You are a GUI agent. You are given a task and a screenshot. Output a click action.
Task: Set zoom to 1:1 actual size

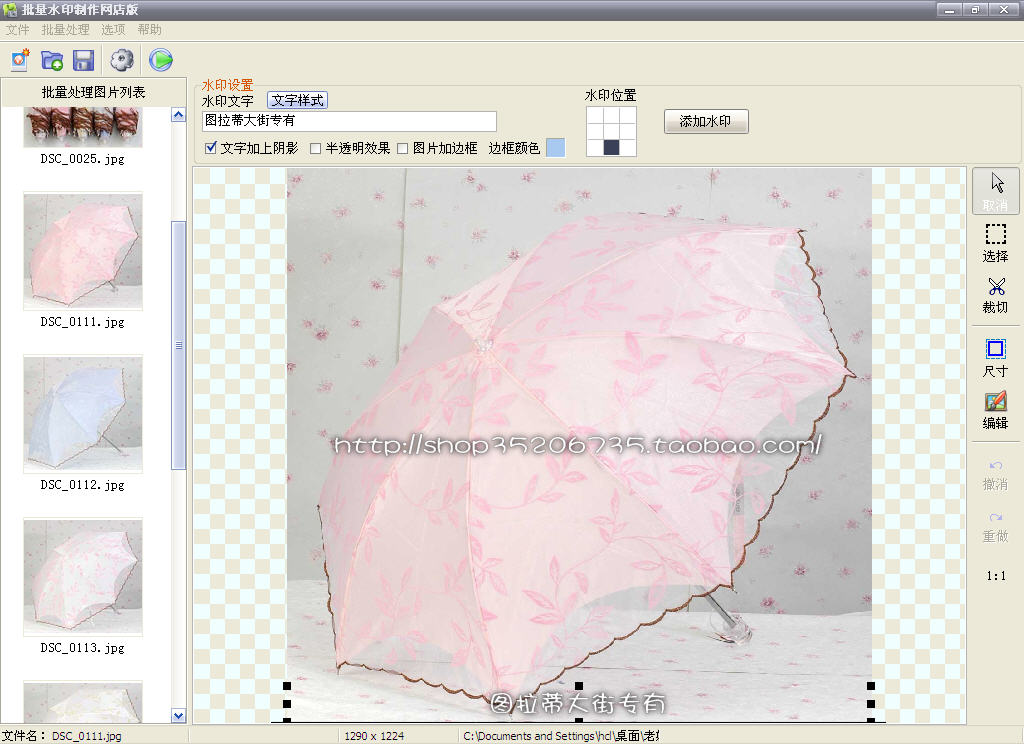coord(996,575)
